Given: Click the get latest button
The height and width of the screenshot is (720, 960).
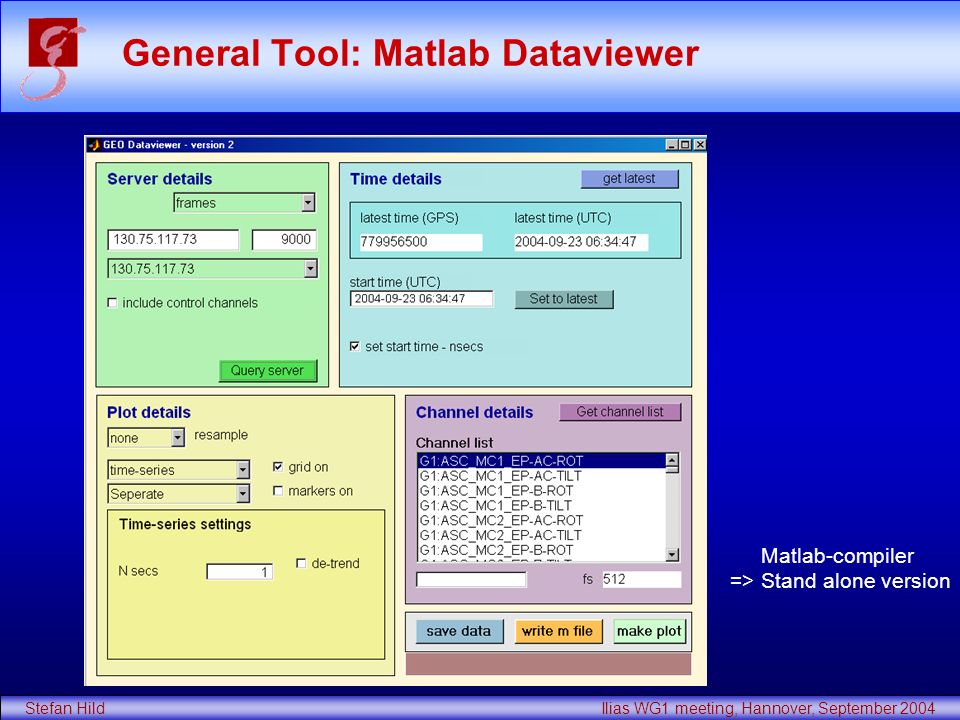Looking at the screenshot, I should 629,178.
